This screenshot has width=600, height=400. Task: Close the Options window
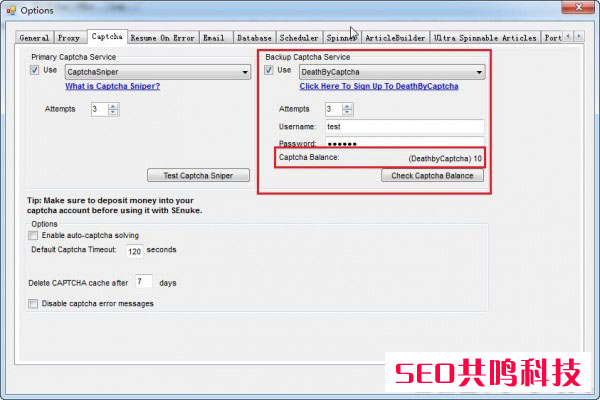[x=578, y=7]
